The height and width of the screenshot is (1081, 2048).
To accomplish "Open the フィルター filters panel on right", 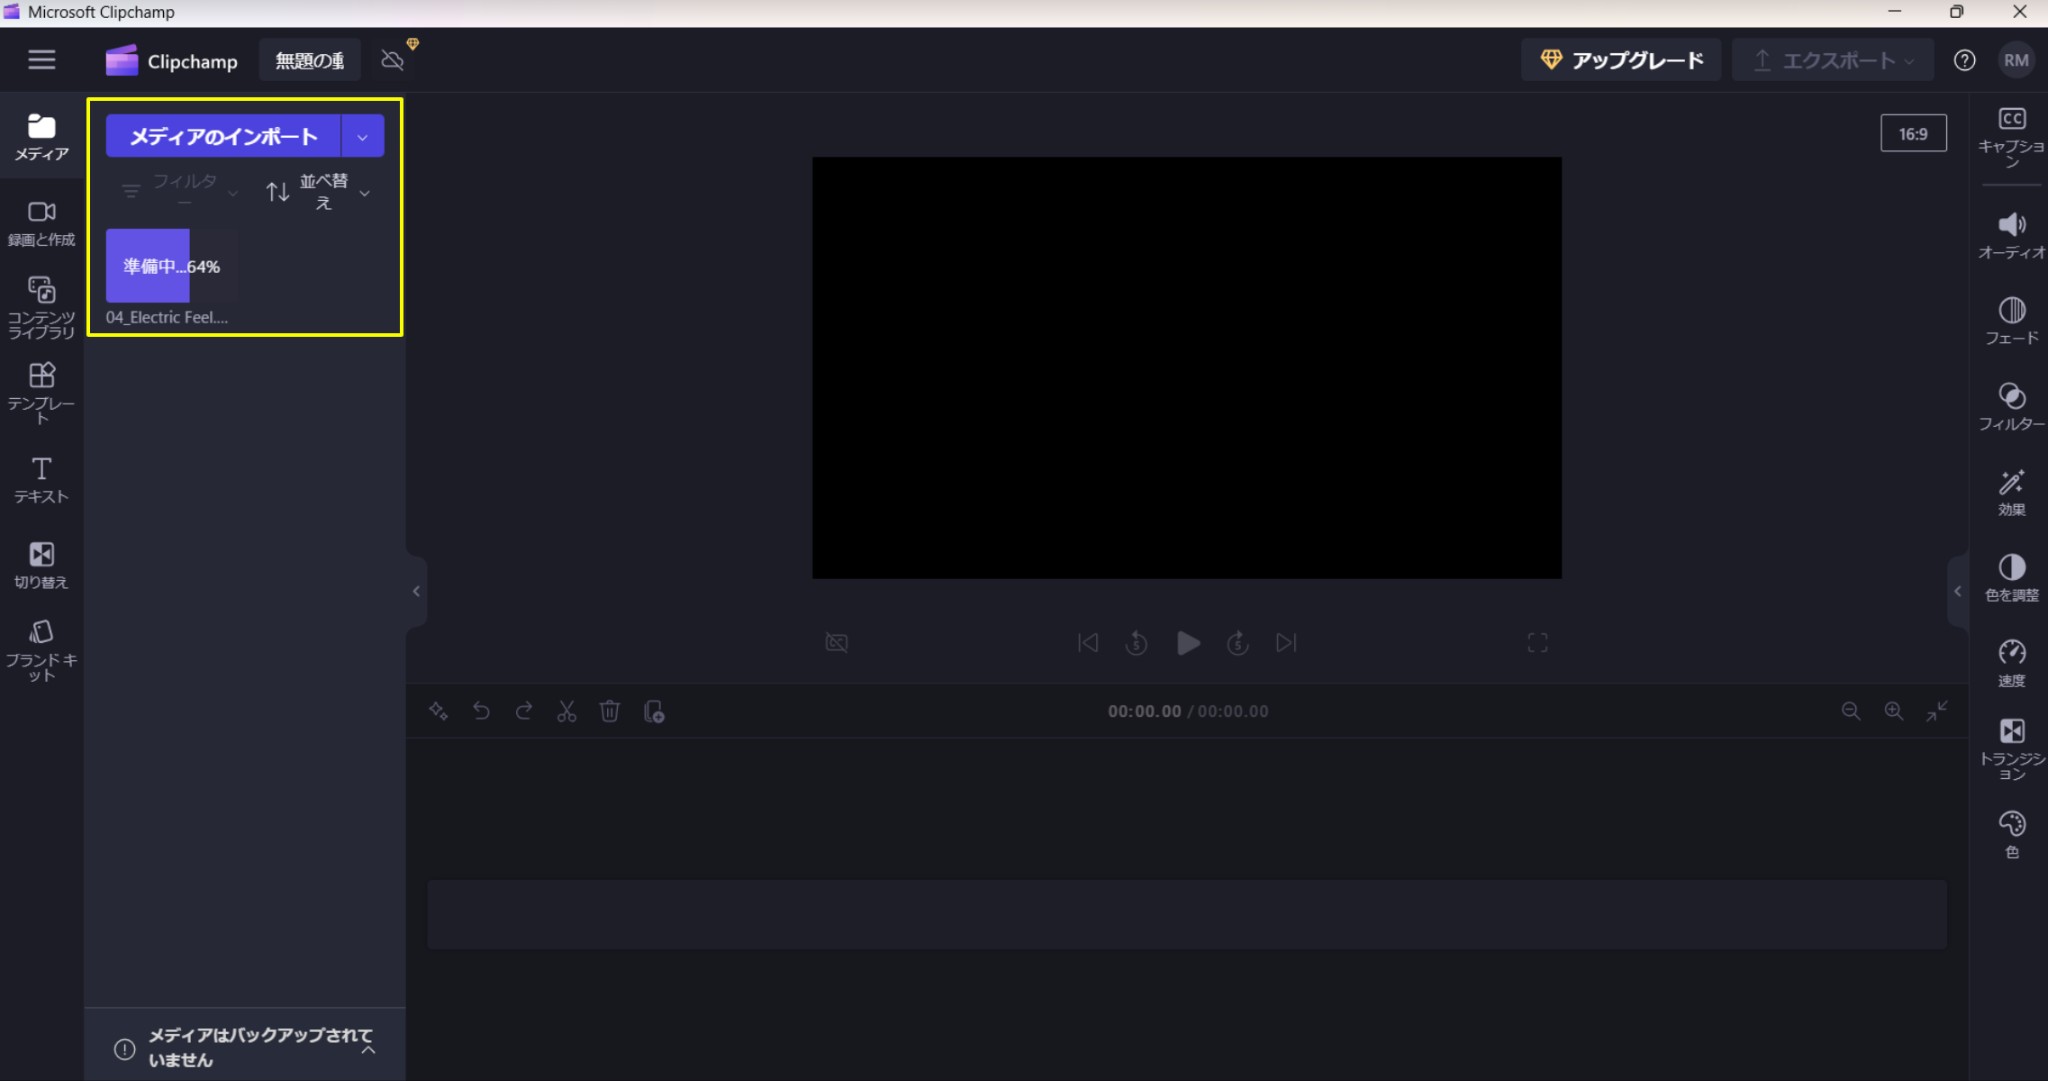I will coord(2011,406).
